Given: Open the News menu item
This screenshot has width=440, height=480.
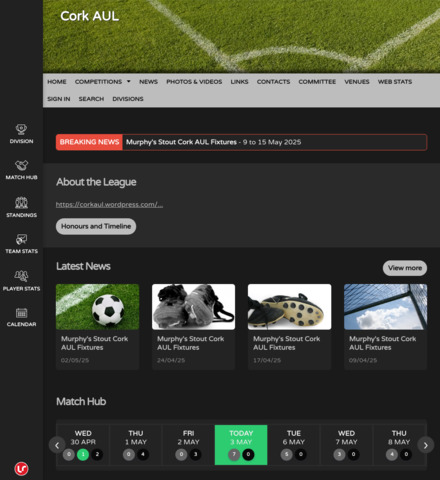Looking at the screenshot, I should point(148,82).
